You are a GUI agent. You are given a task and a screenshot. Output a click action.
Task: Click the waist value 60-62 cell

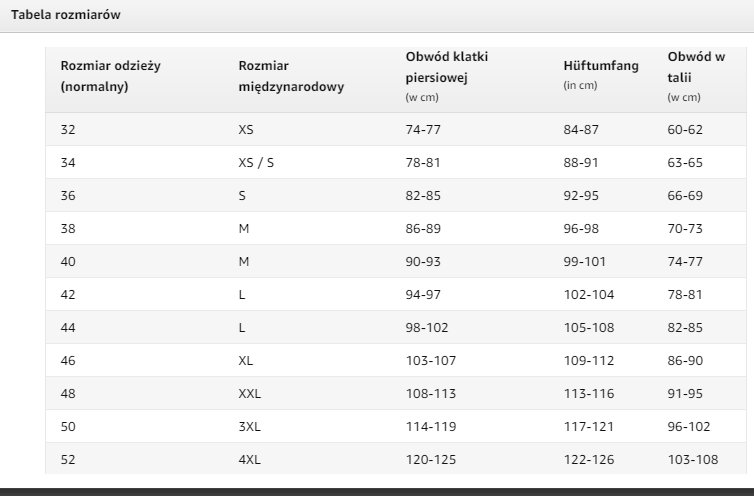[x=685, y=129]
